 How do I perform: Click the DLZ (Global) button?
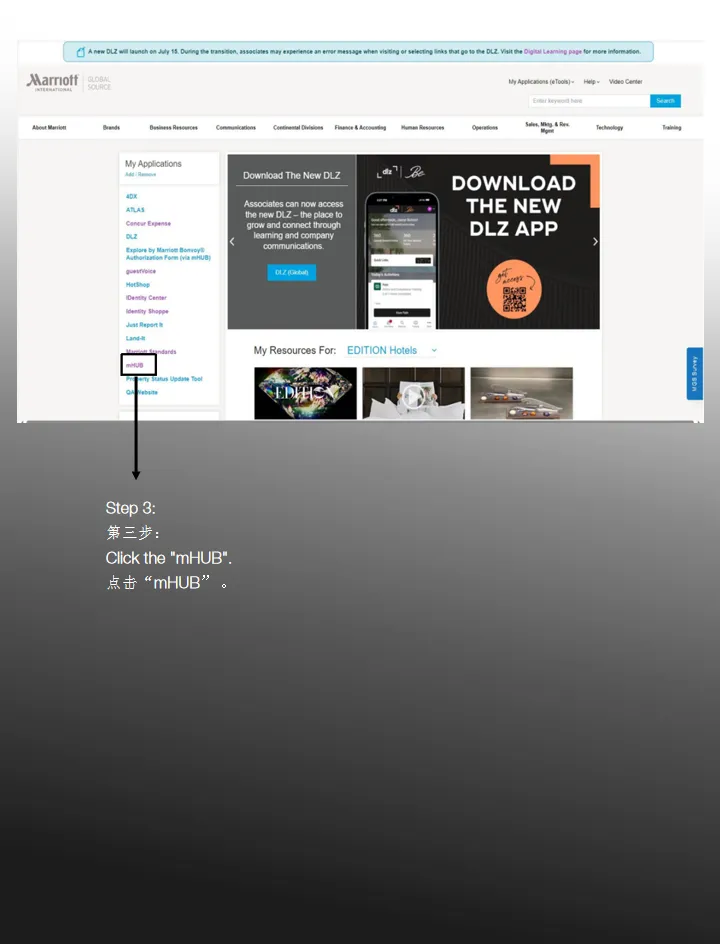[x=291, y=273]
